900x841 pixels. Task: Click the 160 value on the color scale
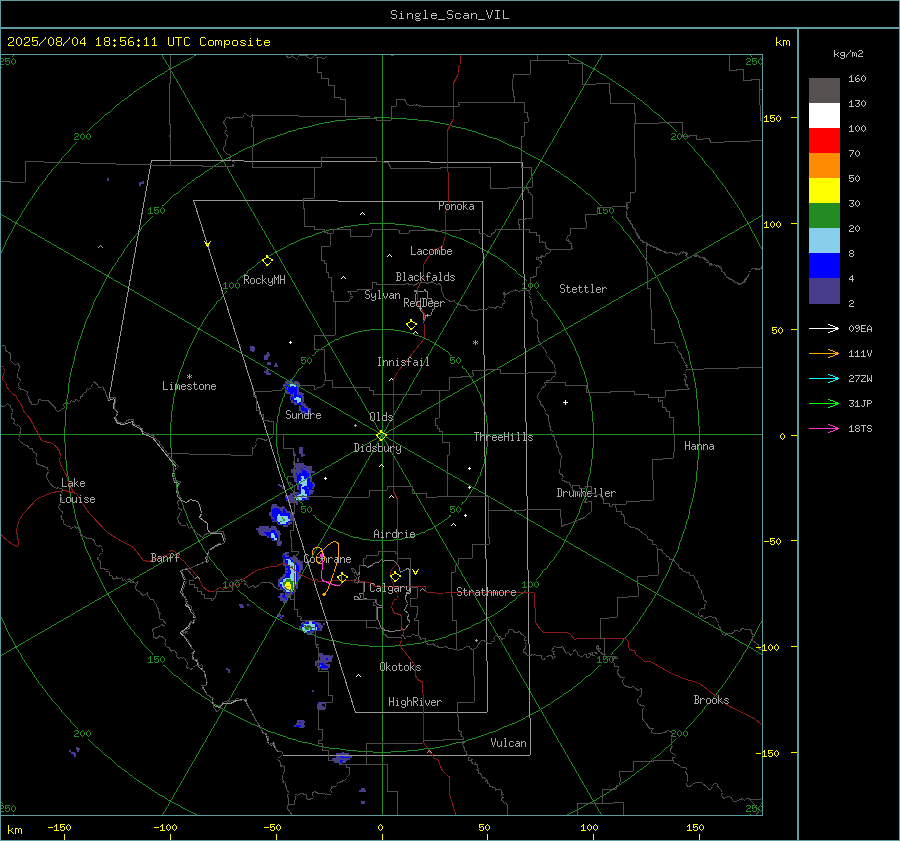pyautogui.click(x=857, y=79)
